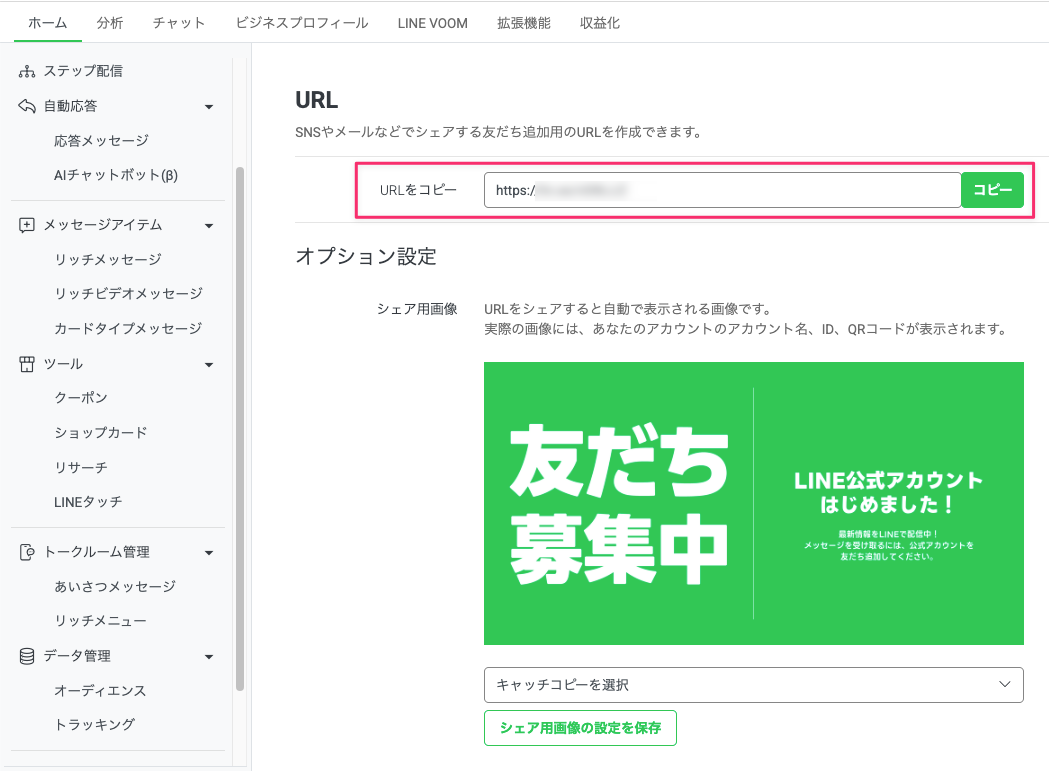Click the トークルーム管理 icon
The width and height of the screenshot is (1049, 771).
click(x=27, y=552)
